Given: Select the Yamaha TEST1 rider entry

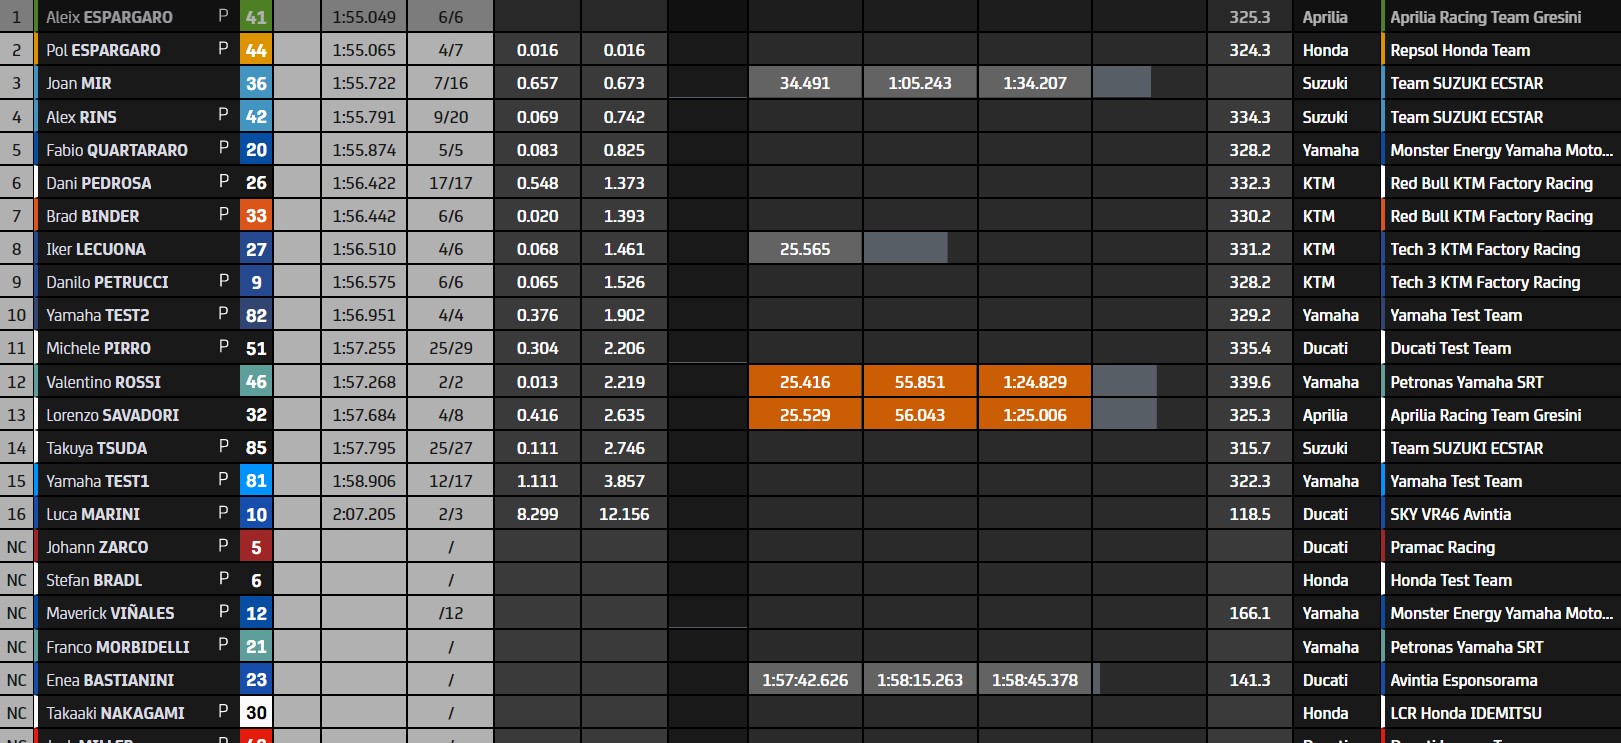Looking at the screenshot, I should click(98, 481).
